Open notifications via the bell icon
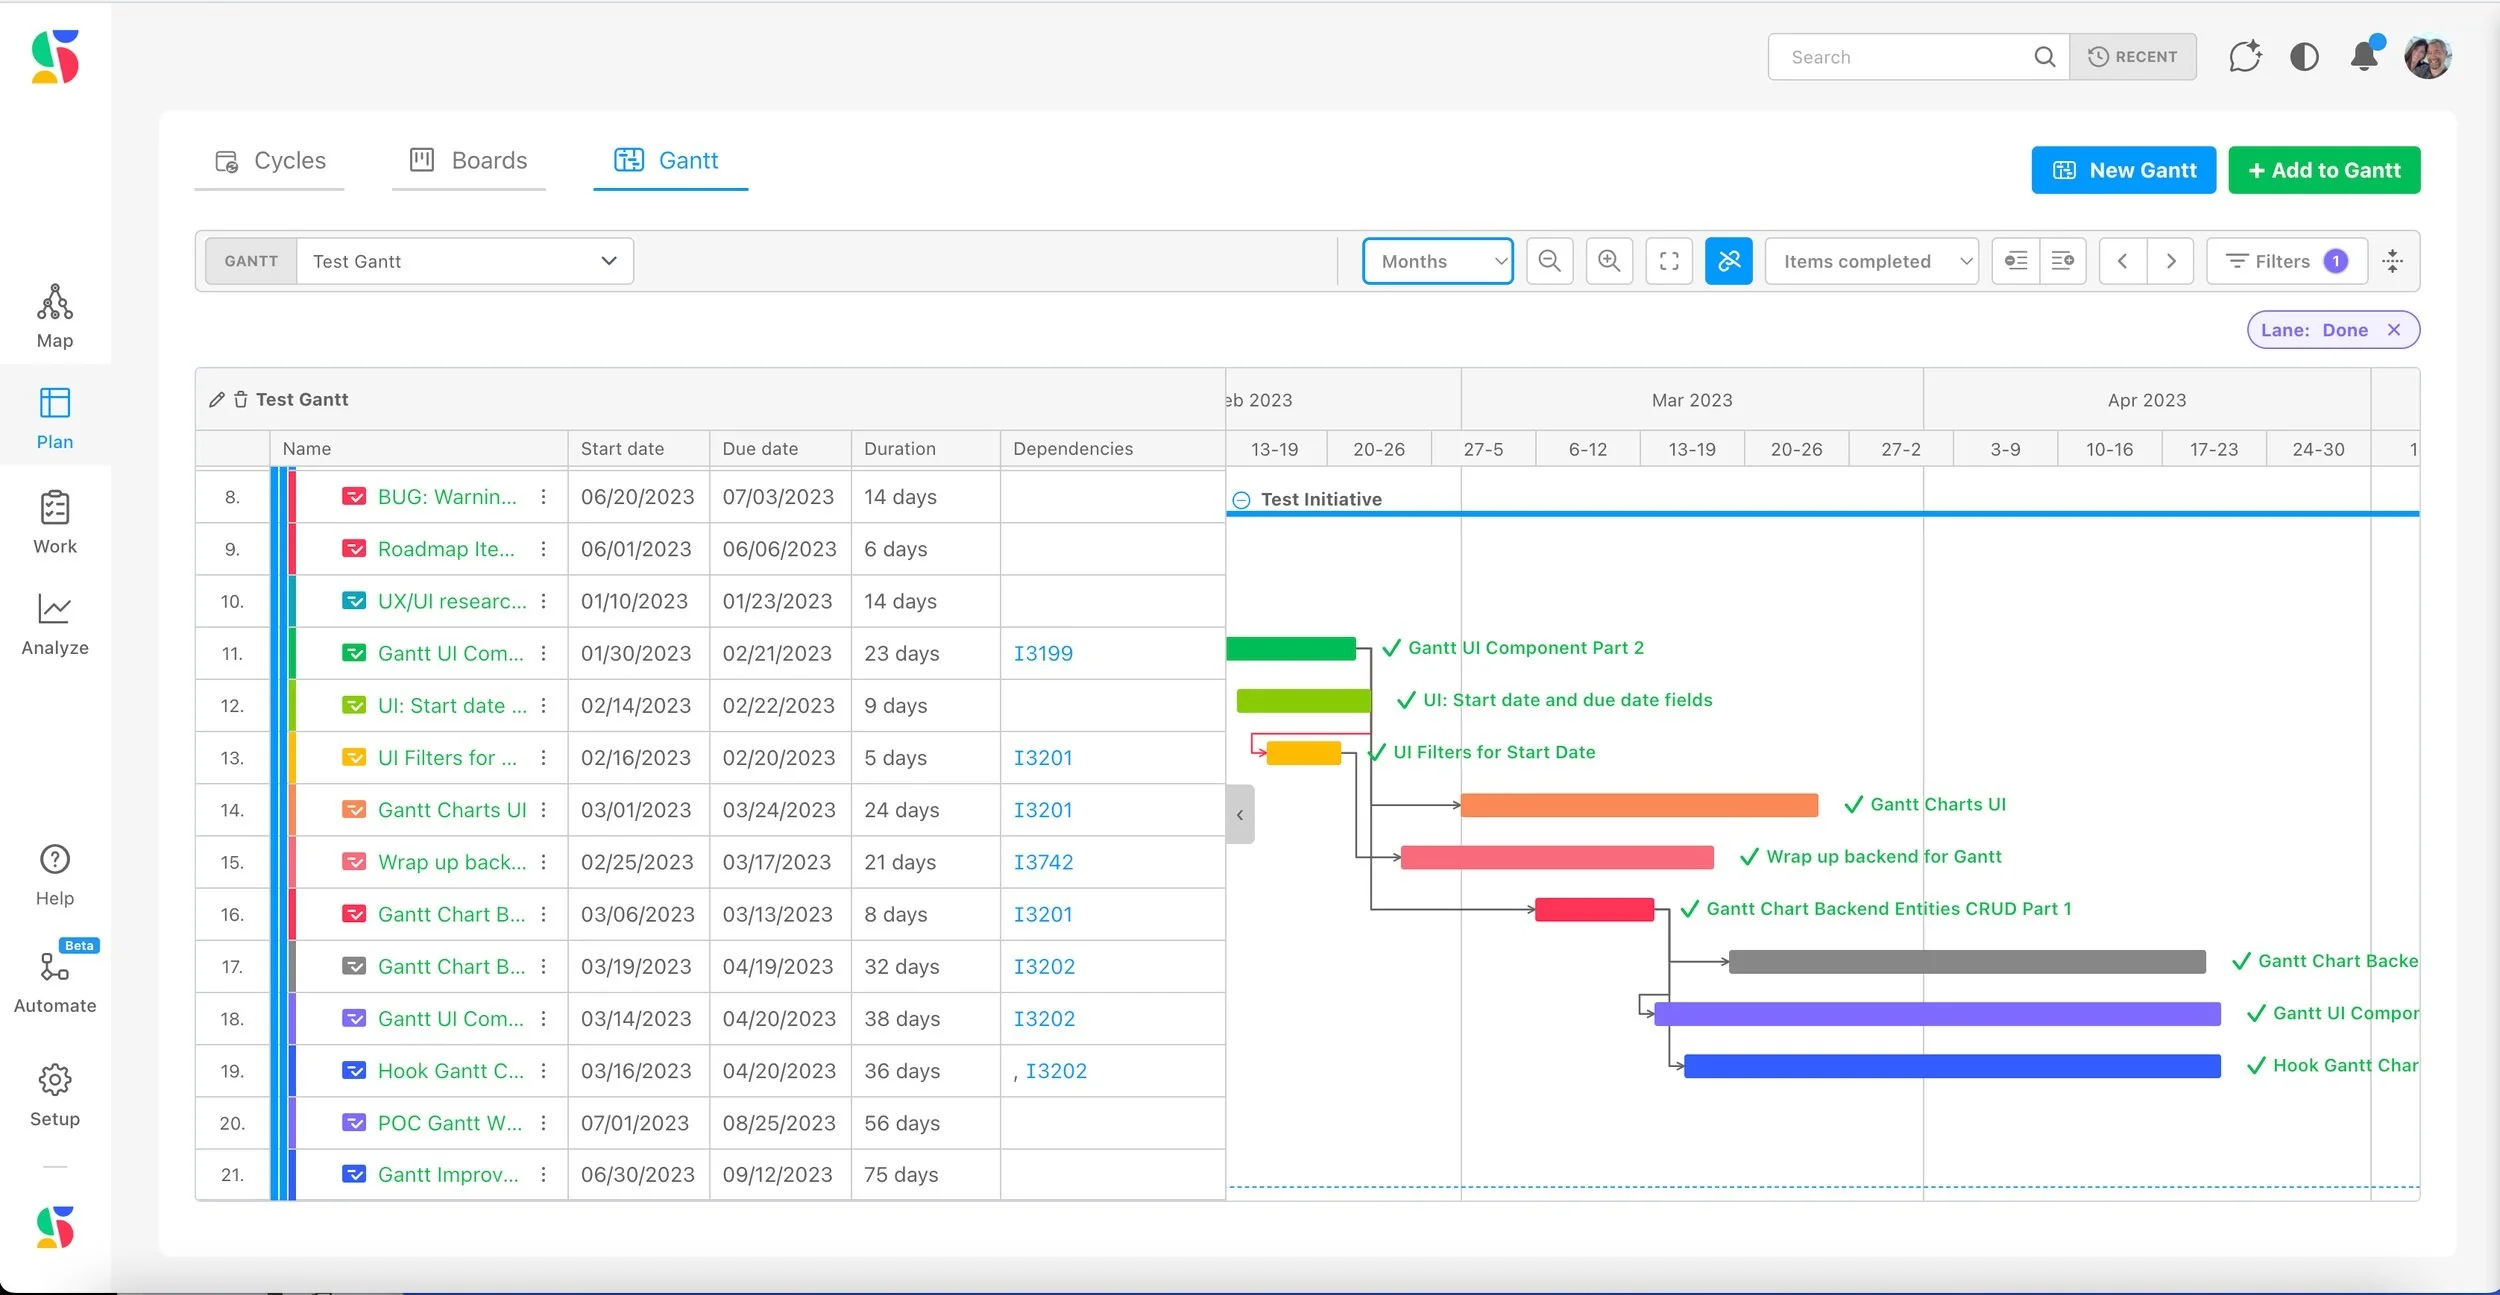 tap(2362, 57)
